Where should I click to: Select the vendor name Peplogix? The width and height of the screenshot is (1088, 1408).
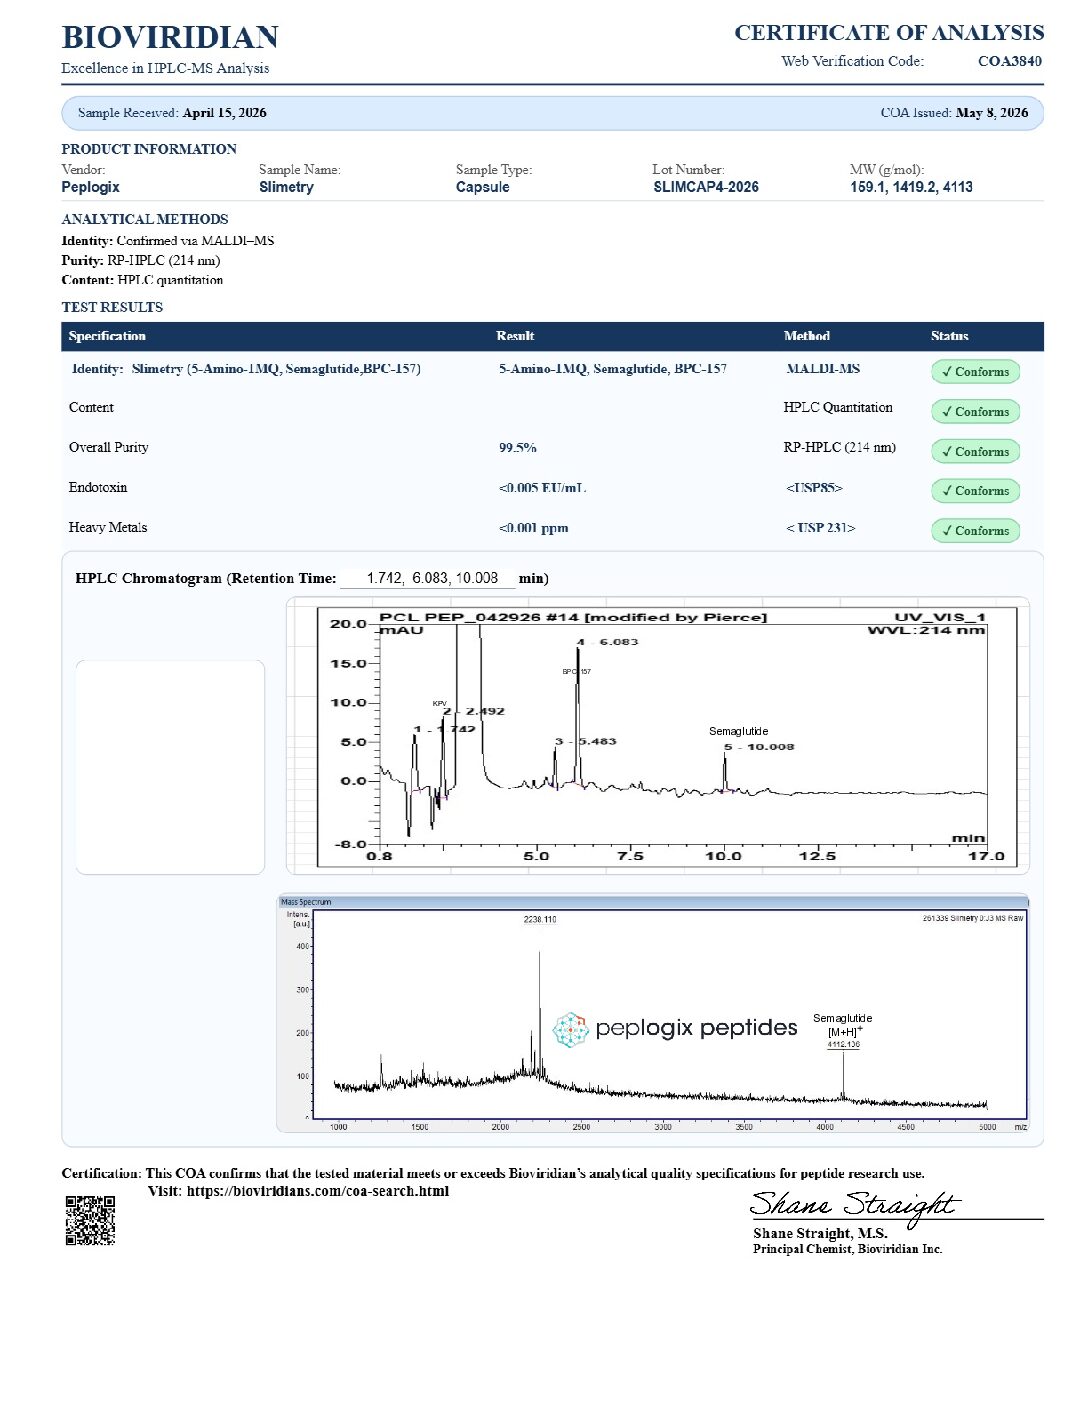(x=90, y=187)
